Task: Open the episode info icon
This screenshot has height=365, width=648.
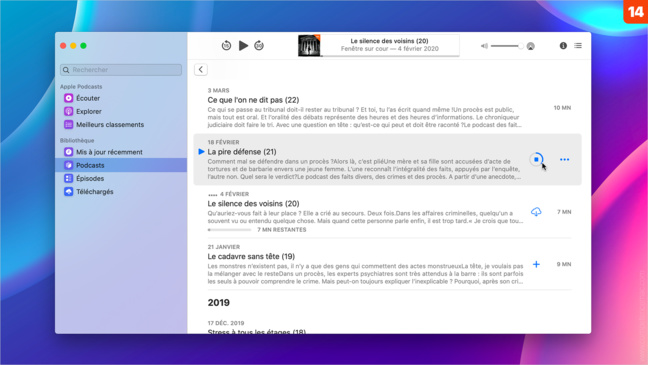Action: [563, 45]
